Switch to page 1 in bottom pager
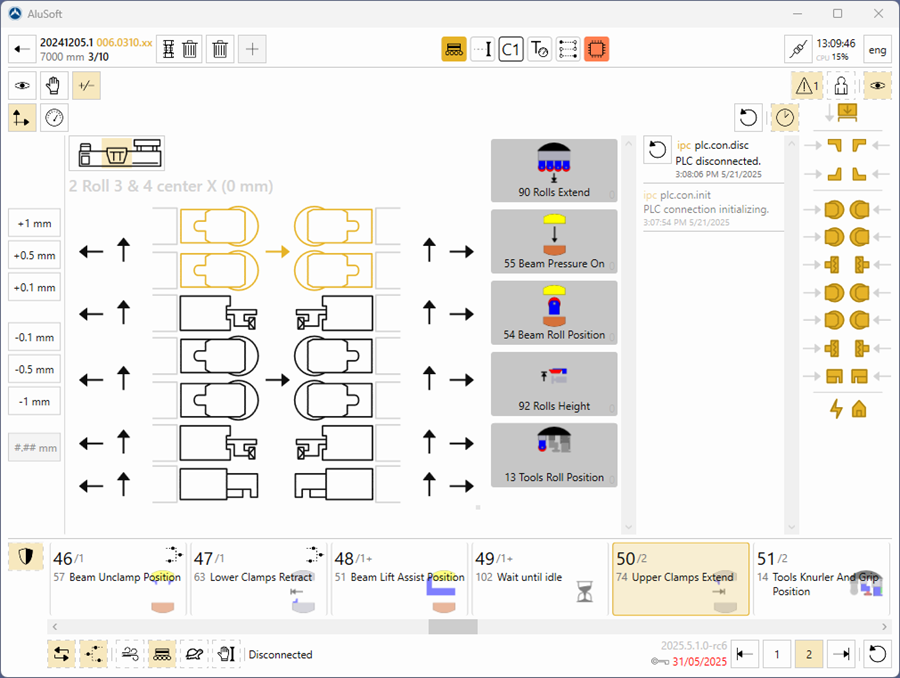Screen dimensions: 900x678 coord(777,654)
